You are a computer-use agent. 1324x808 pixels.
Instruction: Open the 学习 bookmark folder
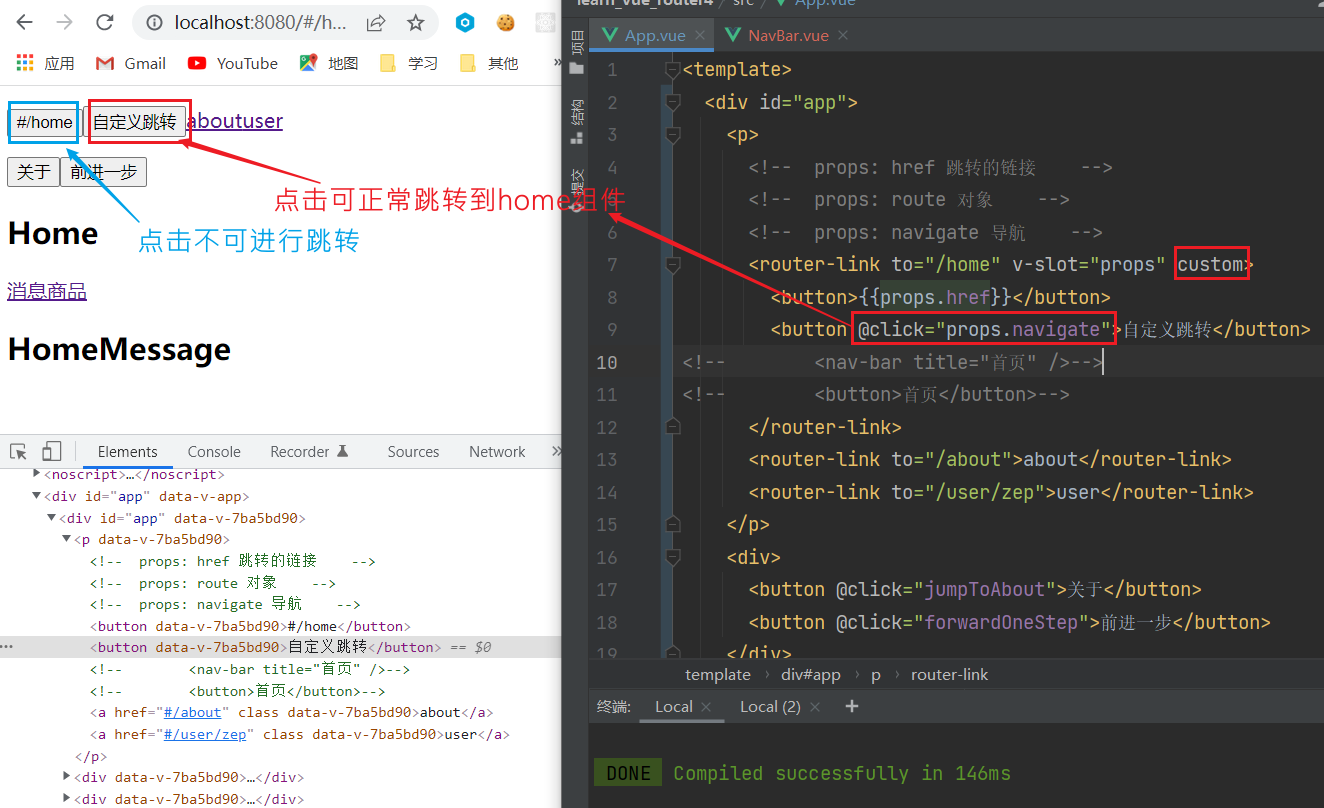click(409, 63)
